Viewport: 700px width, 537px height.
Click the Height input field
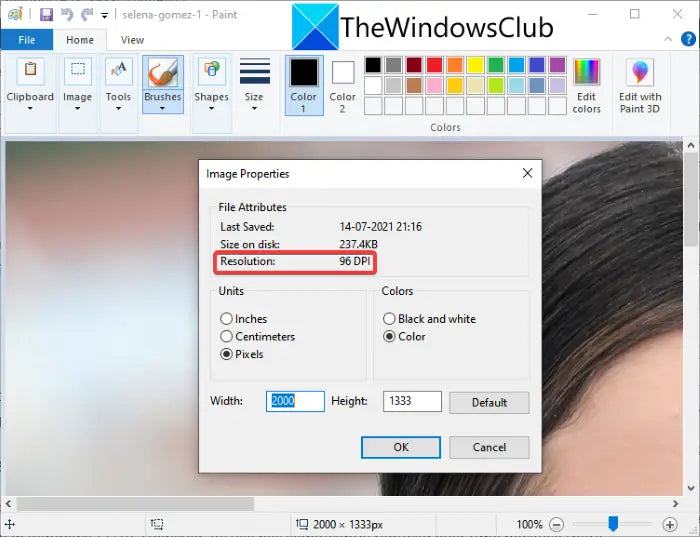tap(411, 401)
